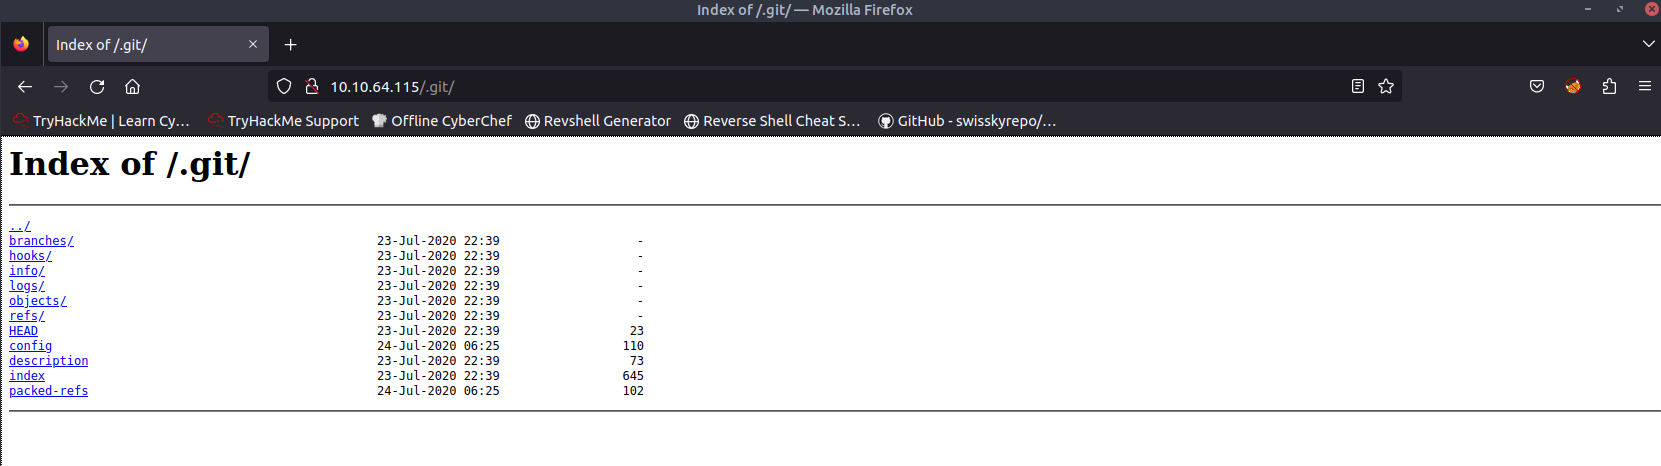Image resolution: width=1661 pixels, height=466 pixels.
Task: Click the address bar URL field
Action: click(835, 87)
